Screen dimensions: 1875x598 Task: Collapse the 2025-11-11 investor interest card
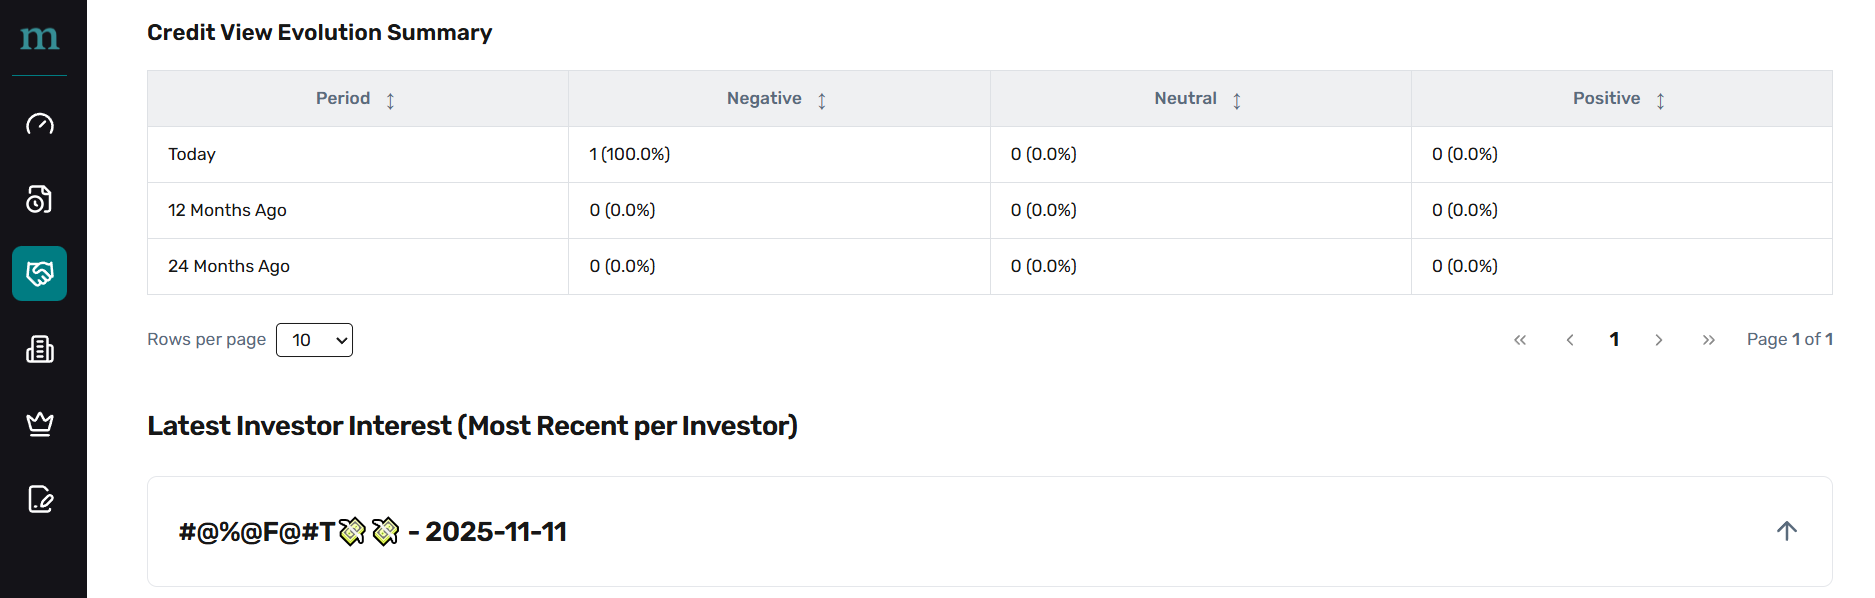(1787, 531)
